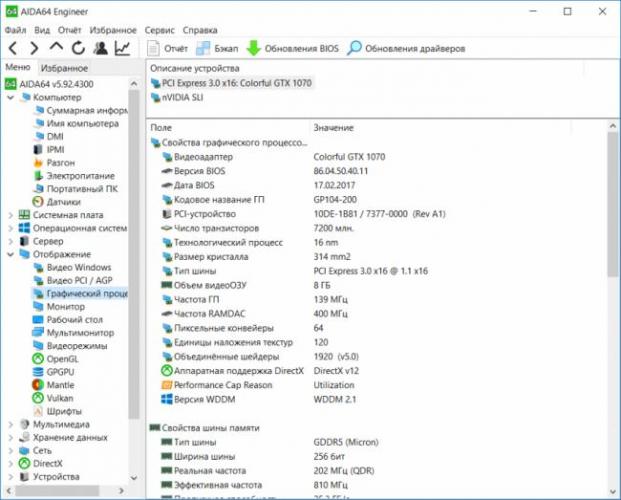
Task: Open Видеорежимы tree item
Action: pyautogui.click(x=70, y=346)
